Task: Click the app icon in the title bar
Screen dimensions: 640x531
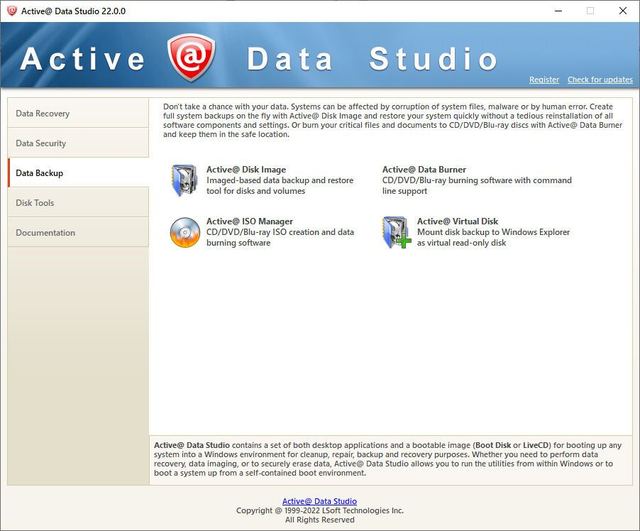Action: click(13, 11)
